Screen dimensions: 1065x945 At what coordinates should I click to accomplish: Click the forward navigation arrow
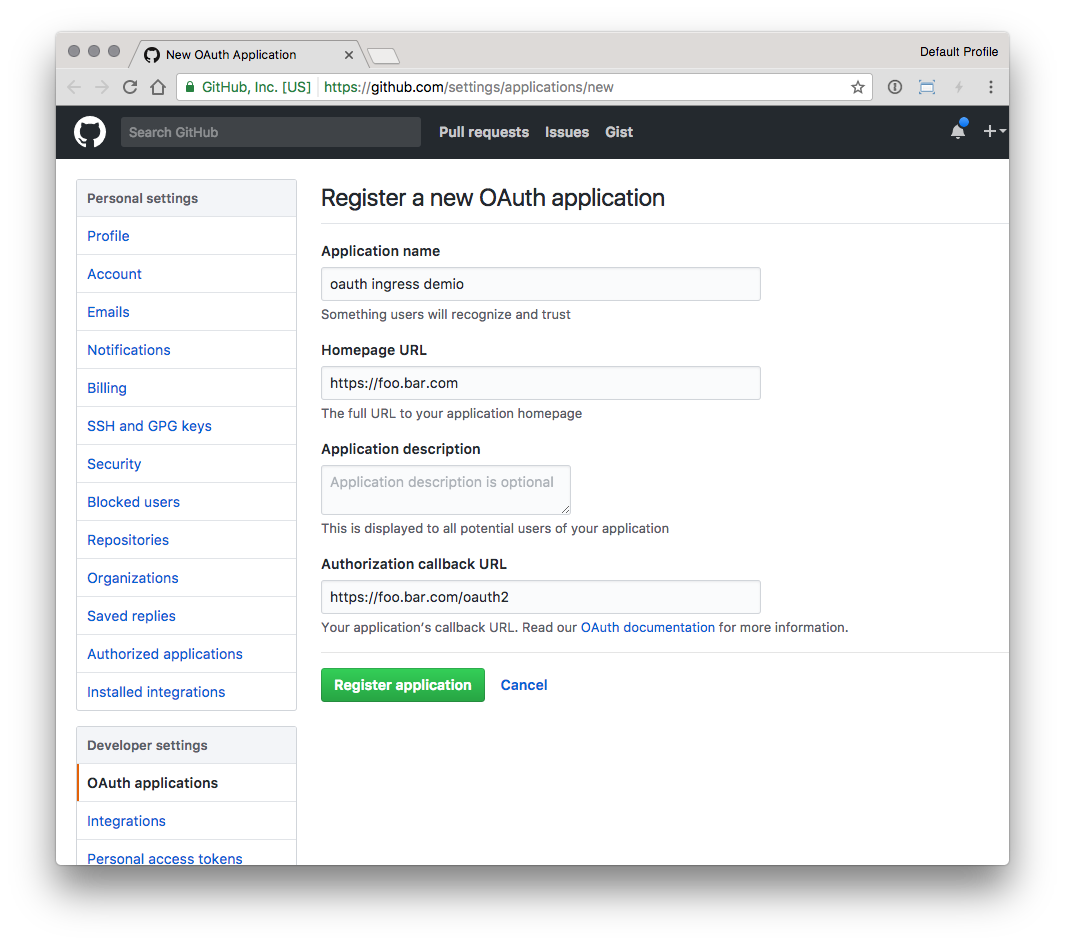pyautogui.click(x=100, y=87)
